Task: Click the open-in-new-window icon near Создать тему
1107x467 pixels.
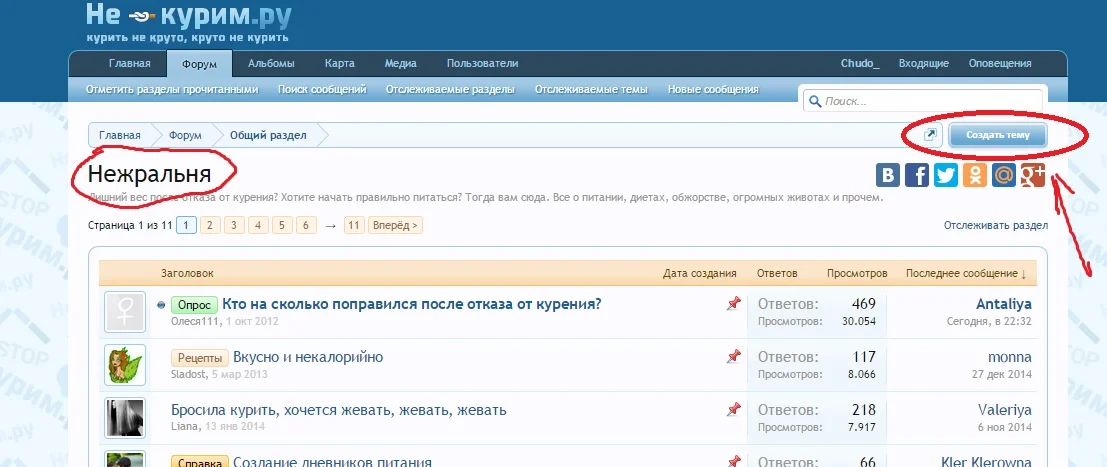Action: [x=931, y=135]
